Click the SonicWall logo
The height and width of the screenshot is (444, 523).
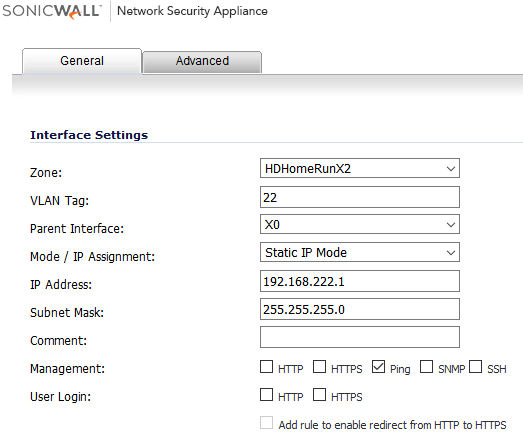[51, 11]
